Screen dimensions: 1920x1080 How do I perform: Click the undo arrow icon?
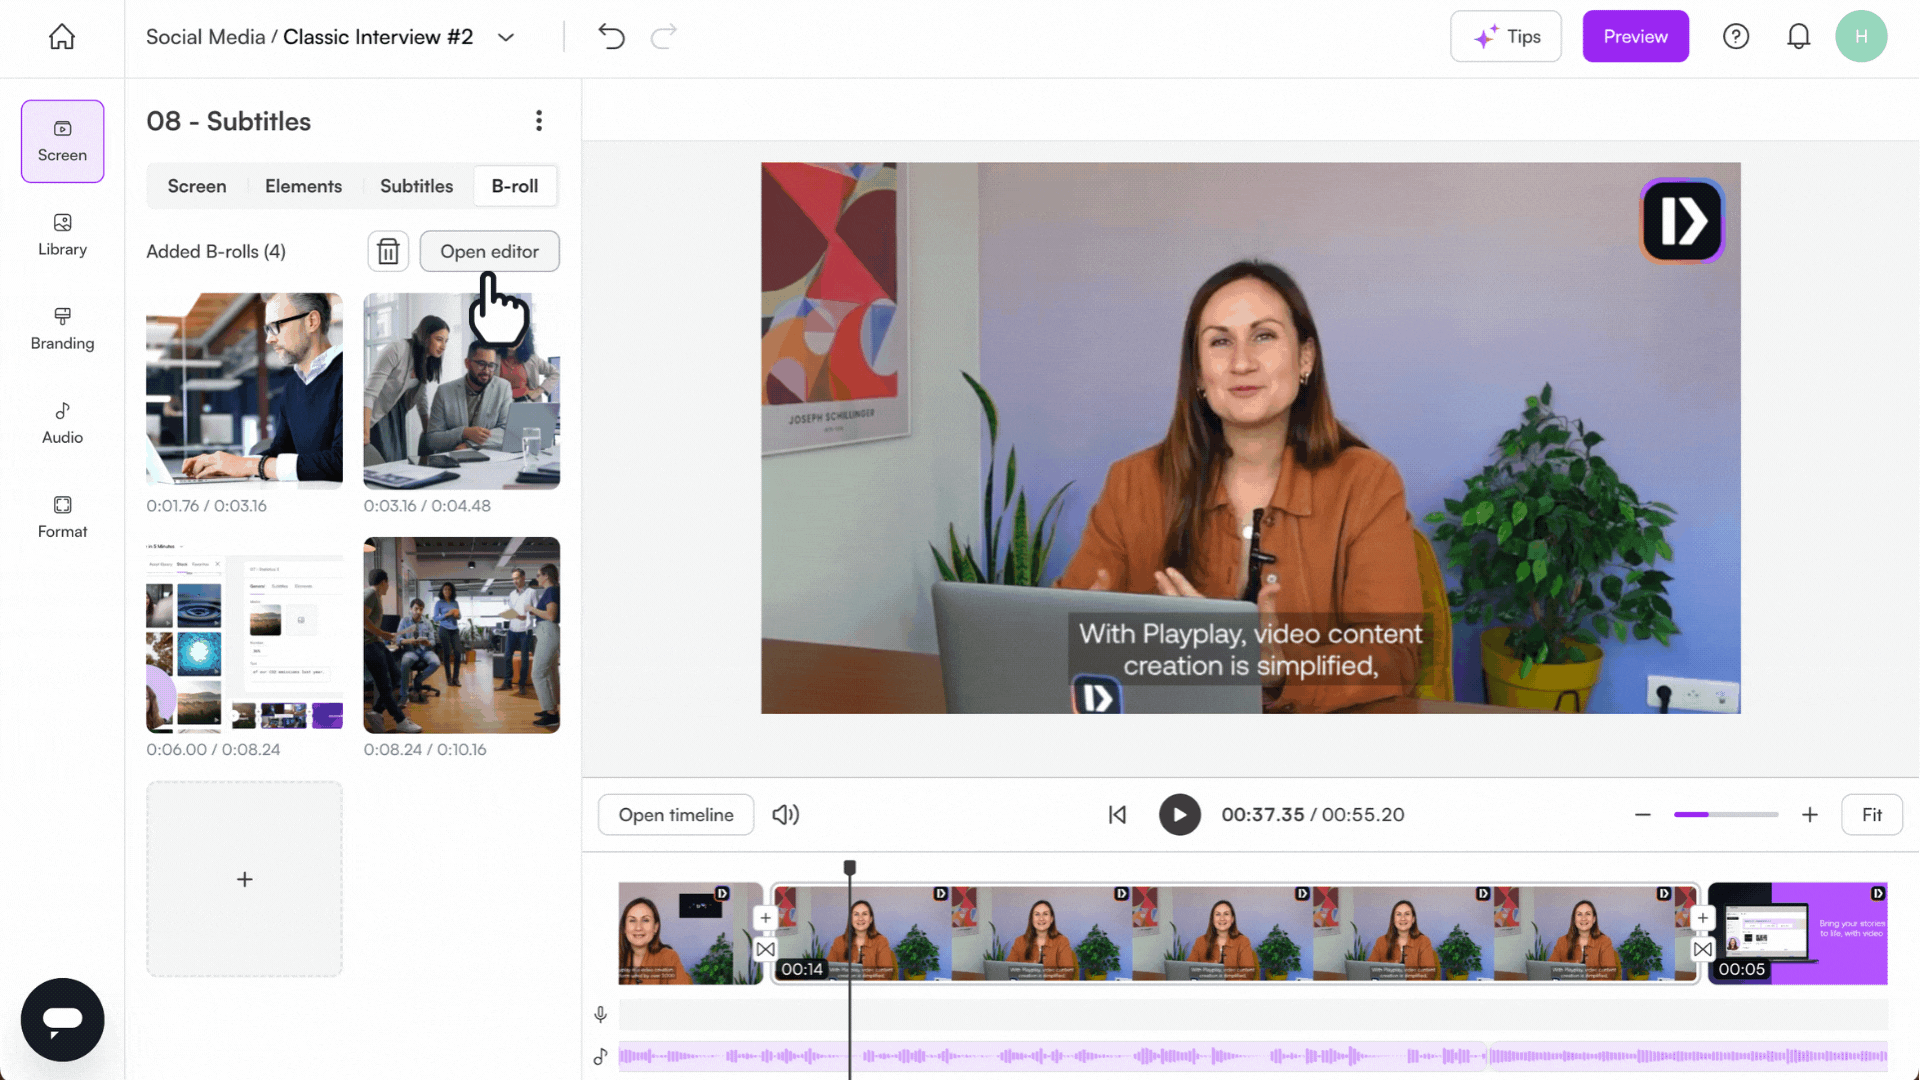611,37
